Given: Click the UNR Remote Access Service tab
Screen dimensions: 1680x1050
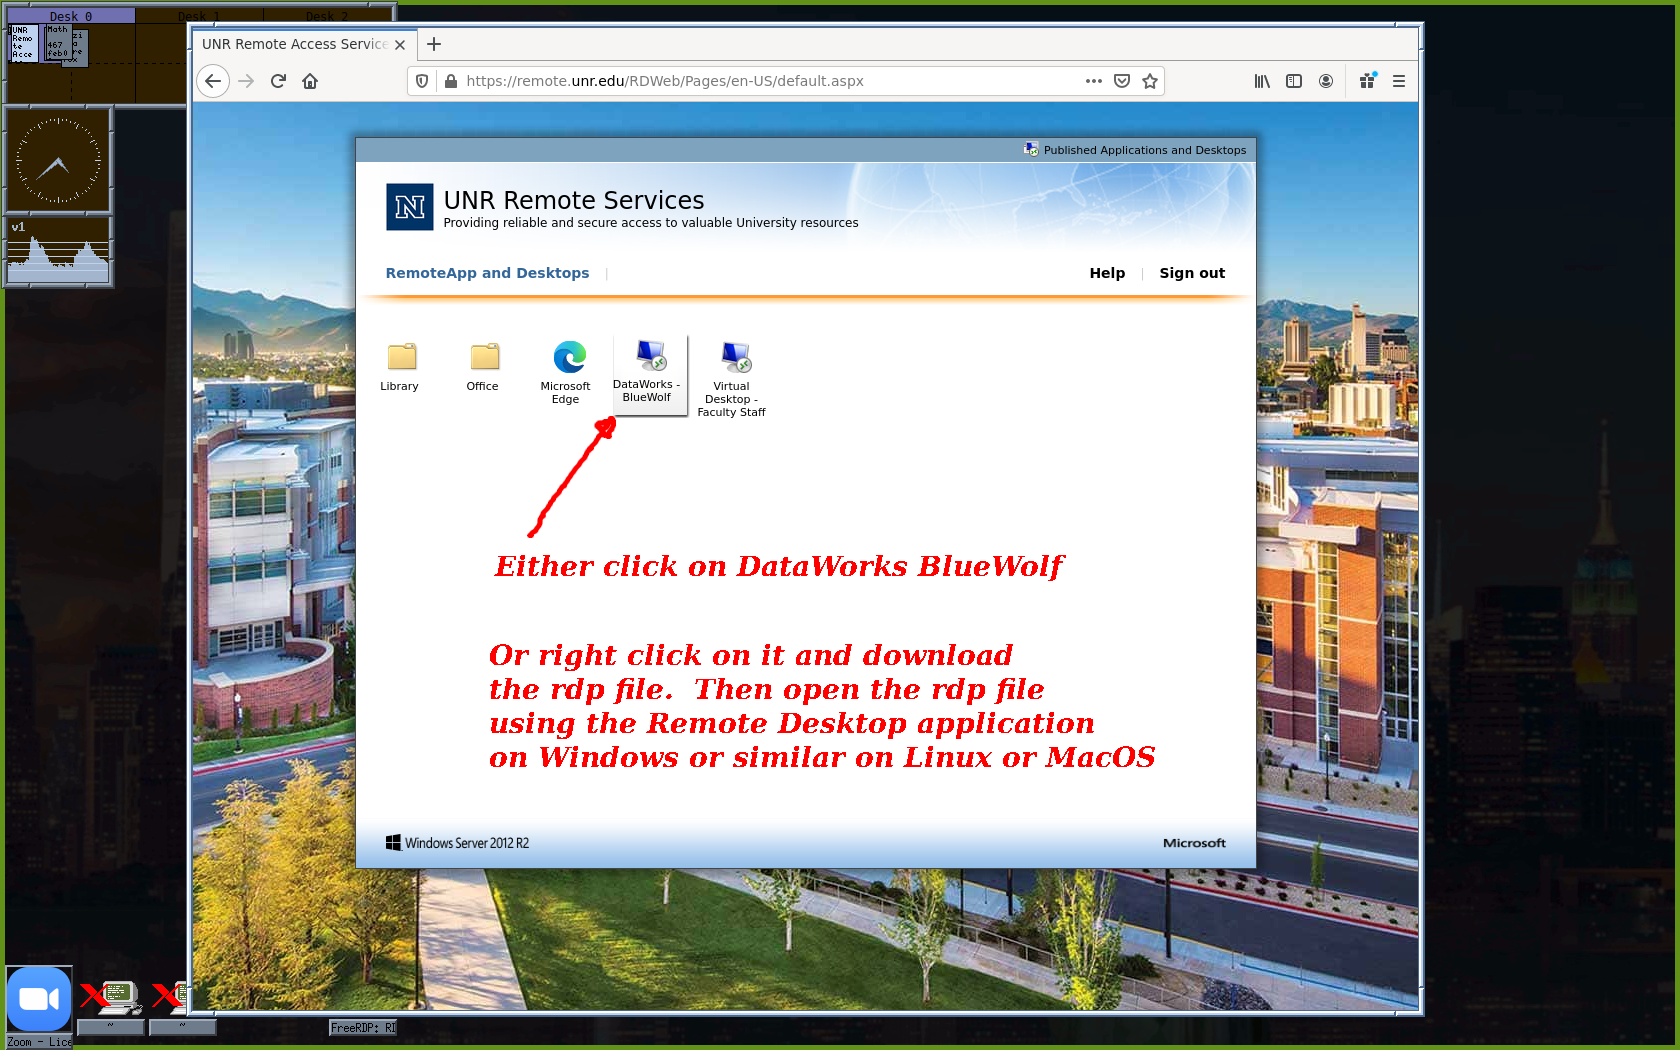Looking at the screenshot, I should pyautogui.click(x=294, y=44).
